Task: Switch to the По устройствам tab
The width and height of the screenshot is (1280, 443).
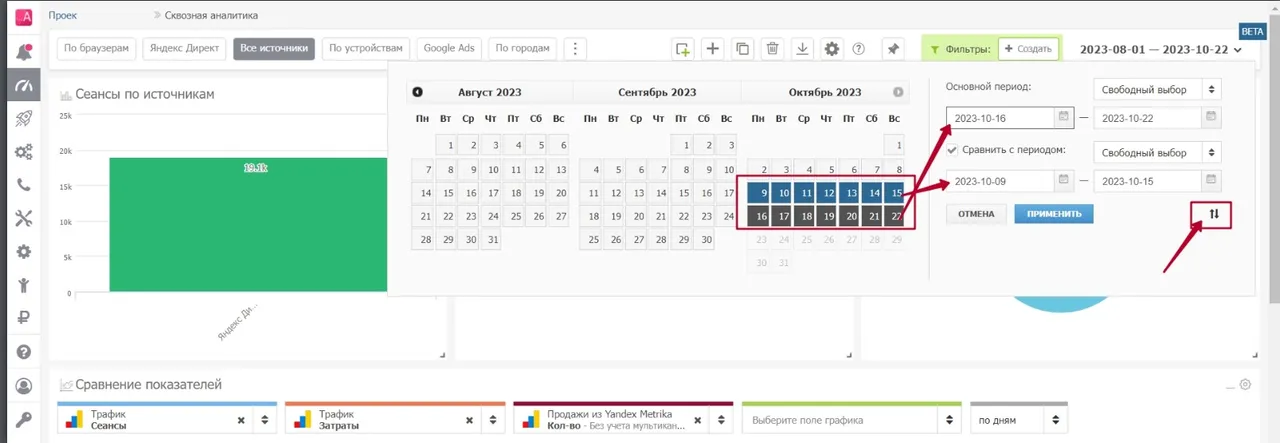Action: [x=366, y=48]
